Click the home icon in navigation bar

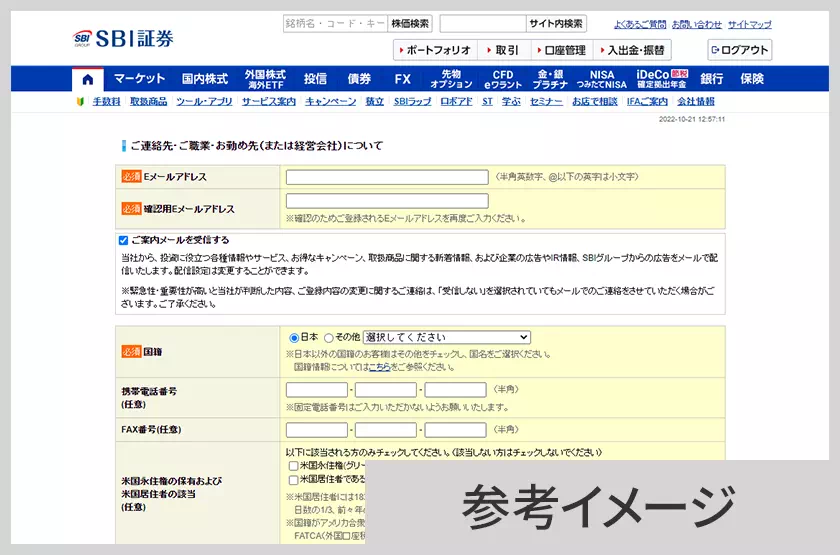pyautogui.click(x=88, y=79)
